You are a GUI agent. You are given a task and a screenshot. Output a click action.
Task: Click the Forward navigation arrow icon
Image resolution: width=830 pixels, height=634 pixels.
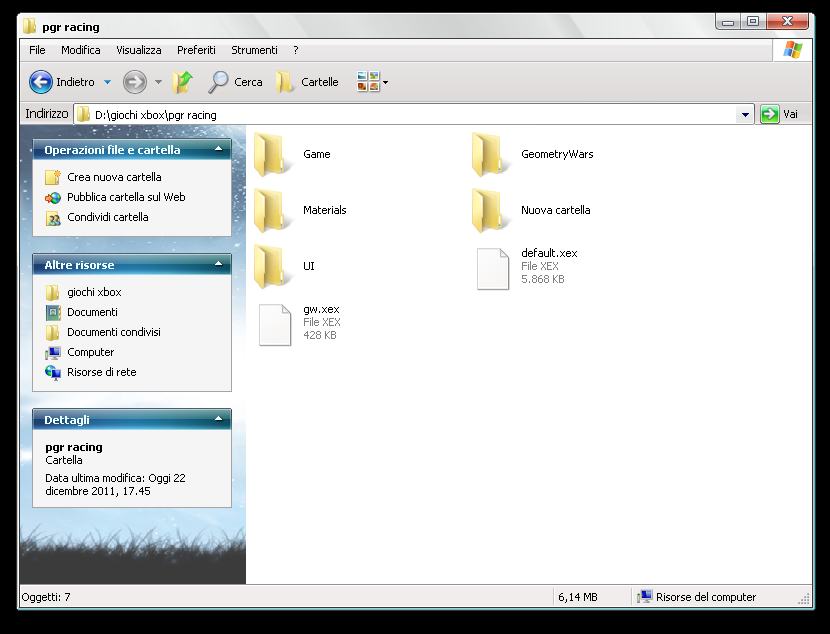pos(134,82)
